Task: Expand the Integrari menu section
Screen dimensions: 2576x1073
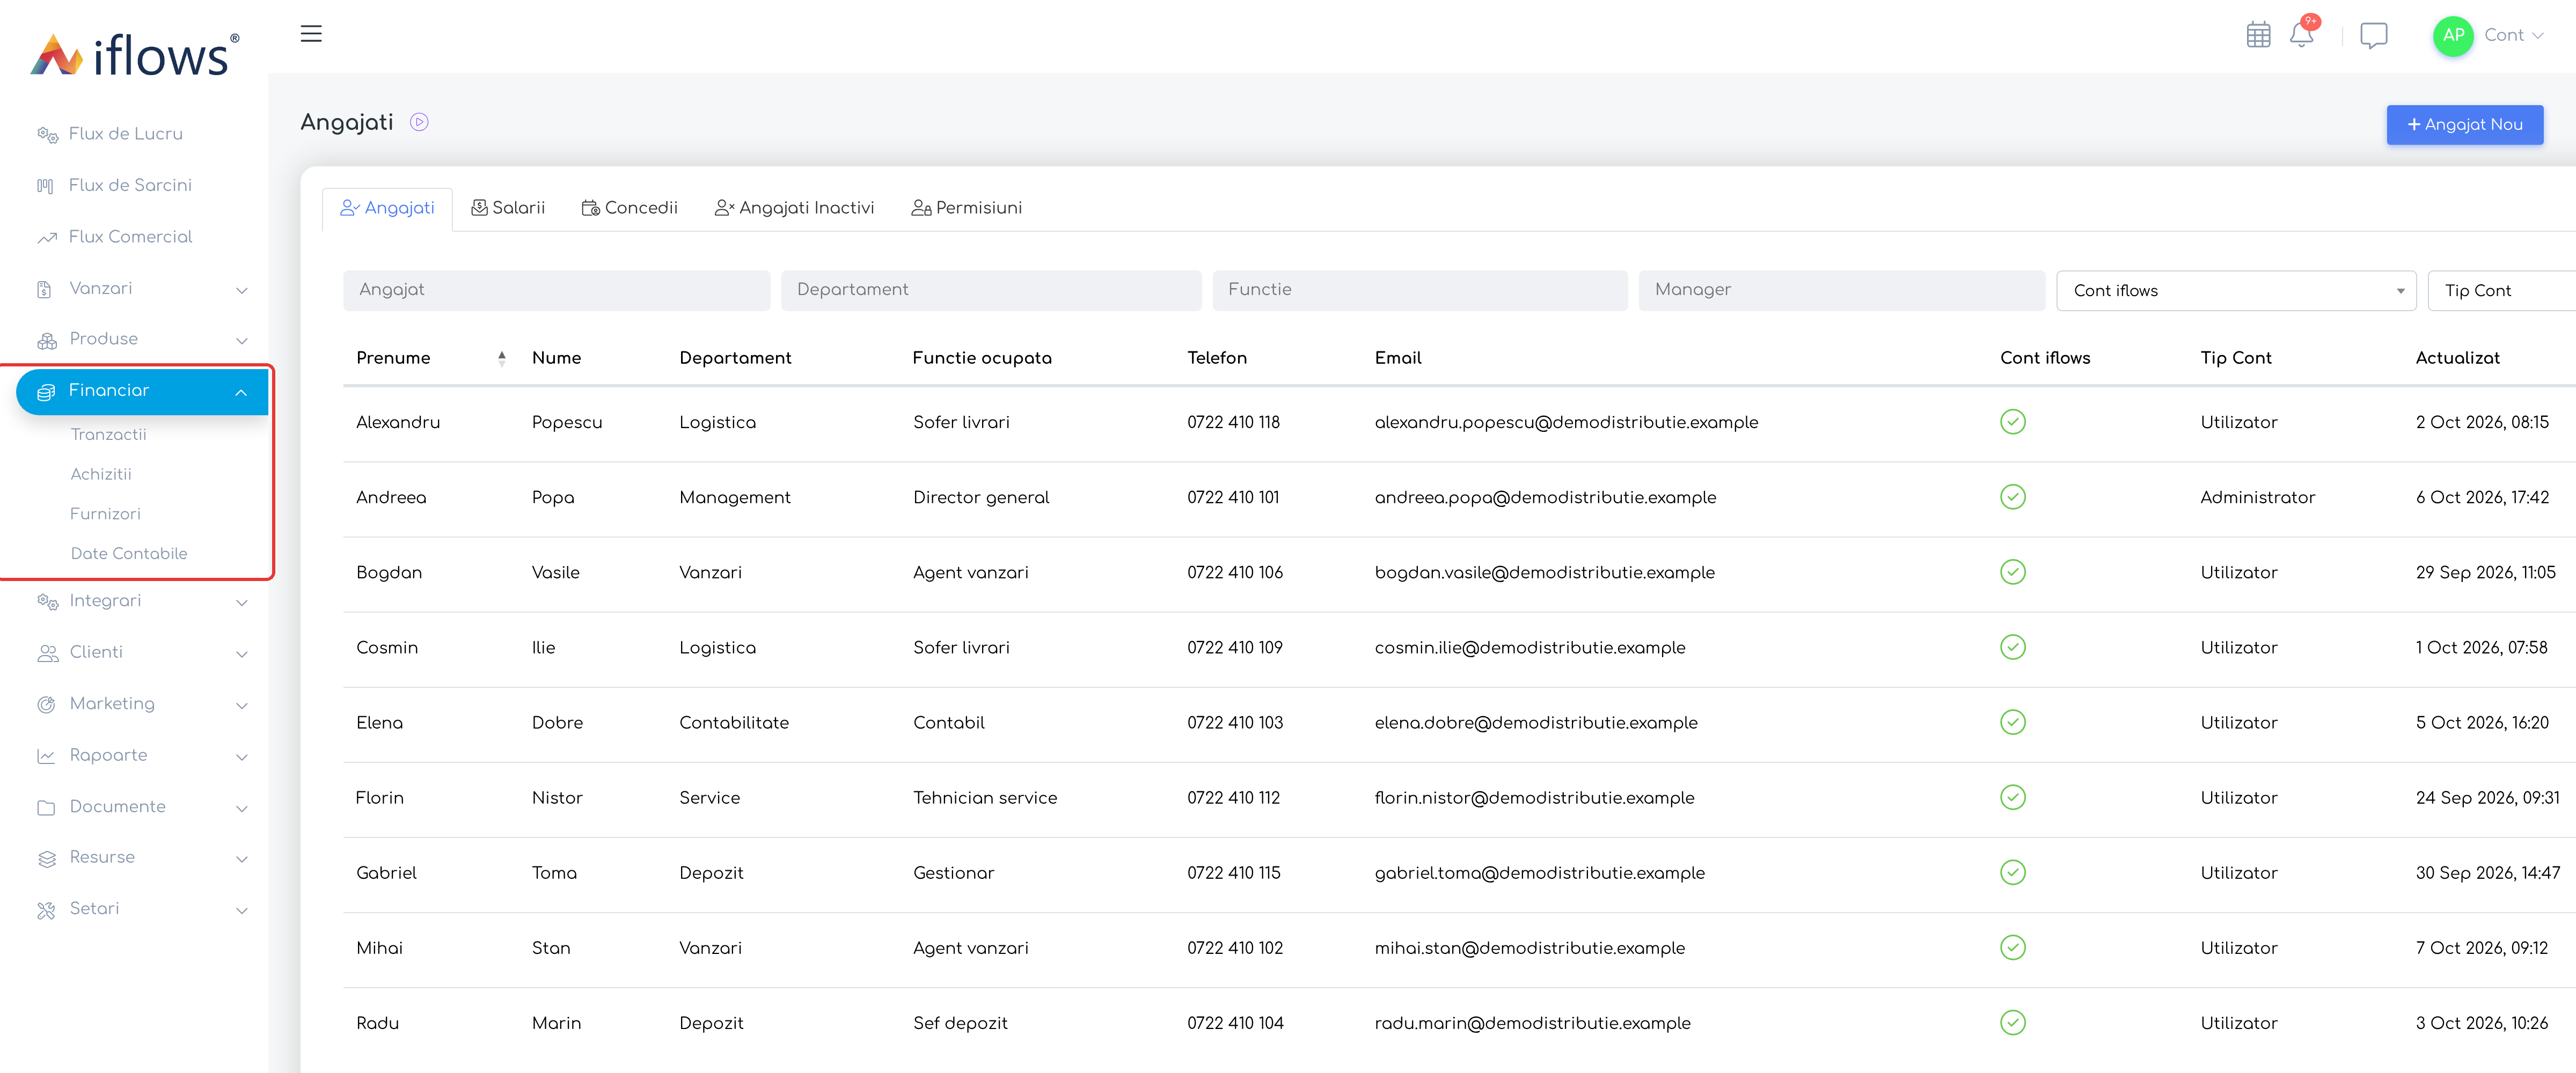Action: [142, 601]
